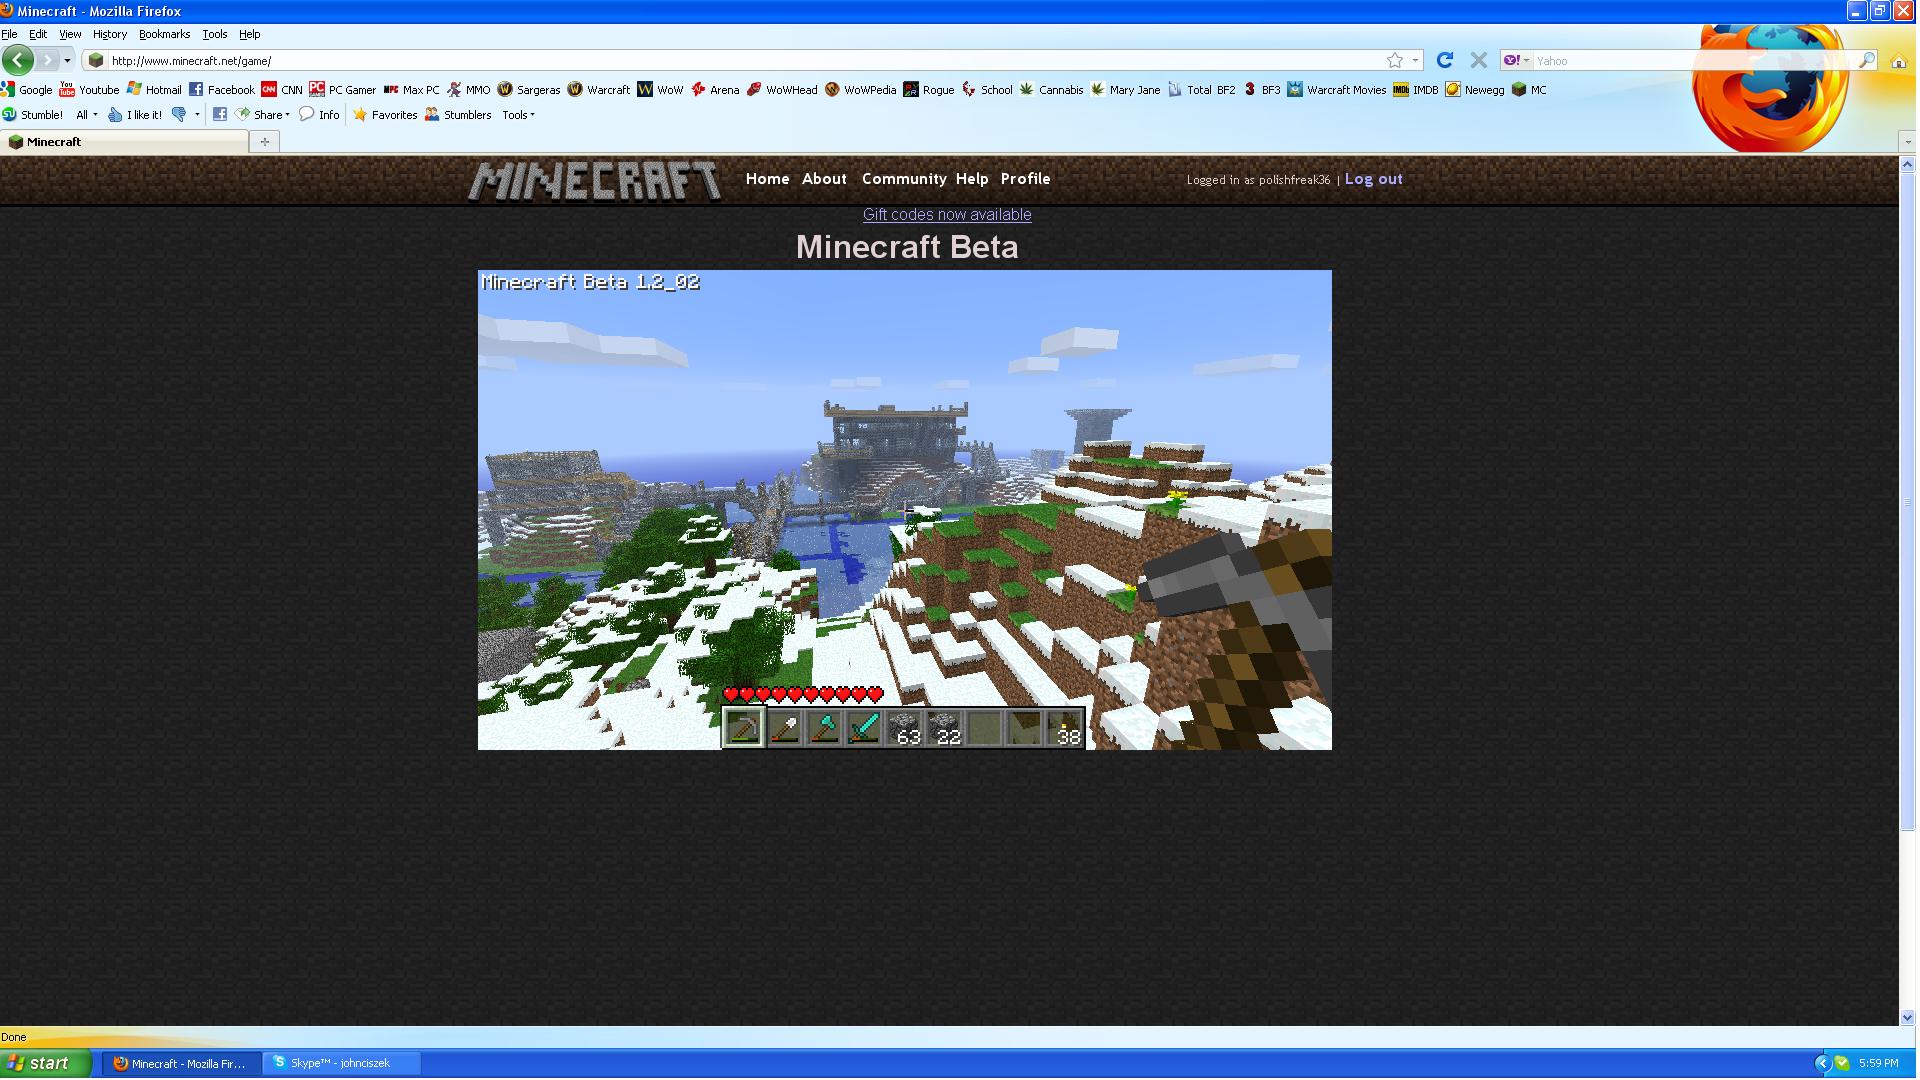Screen dimensions: 1920x1080
Task: Bookmark page with the star icon
Action: coord(1394,61)
